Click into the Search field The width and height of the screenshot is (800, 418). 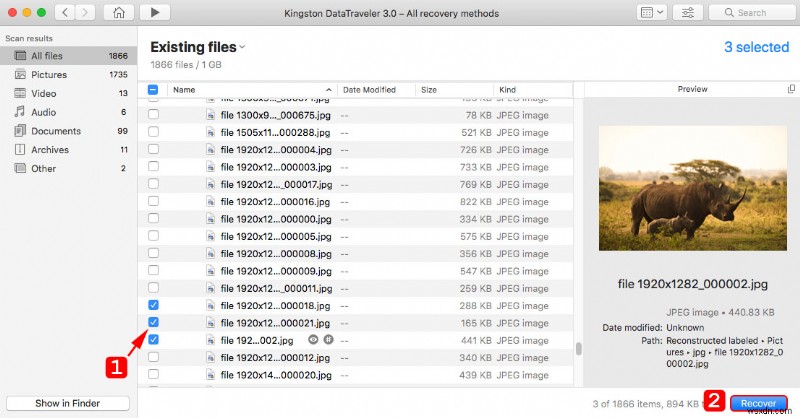tap(752, 13)
